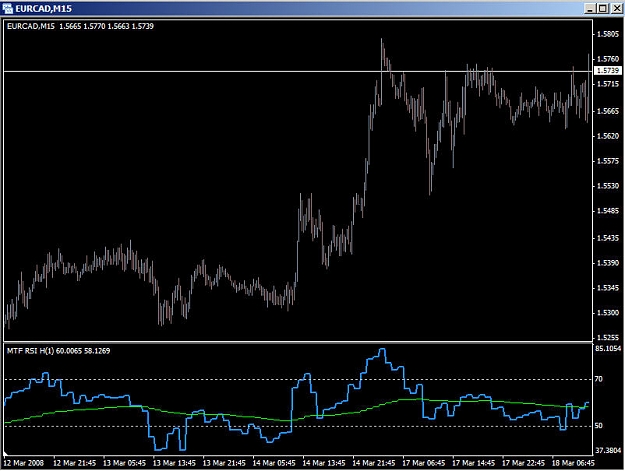The image size is (625, 471).
Task: Click the RSI scale minimum 37.3804
Action: coord(608,451)
